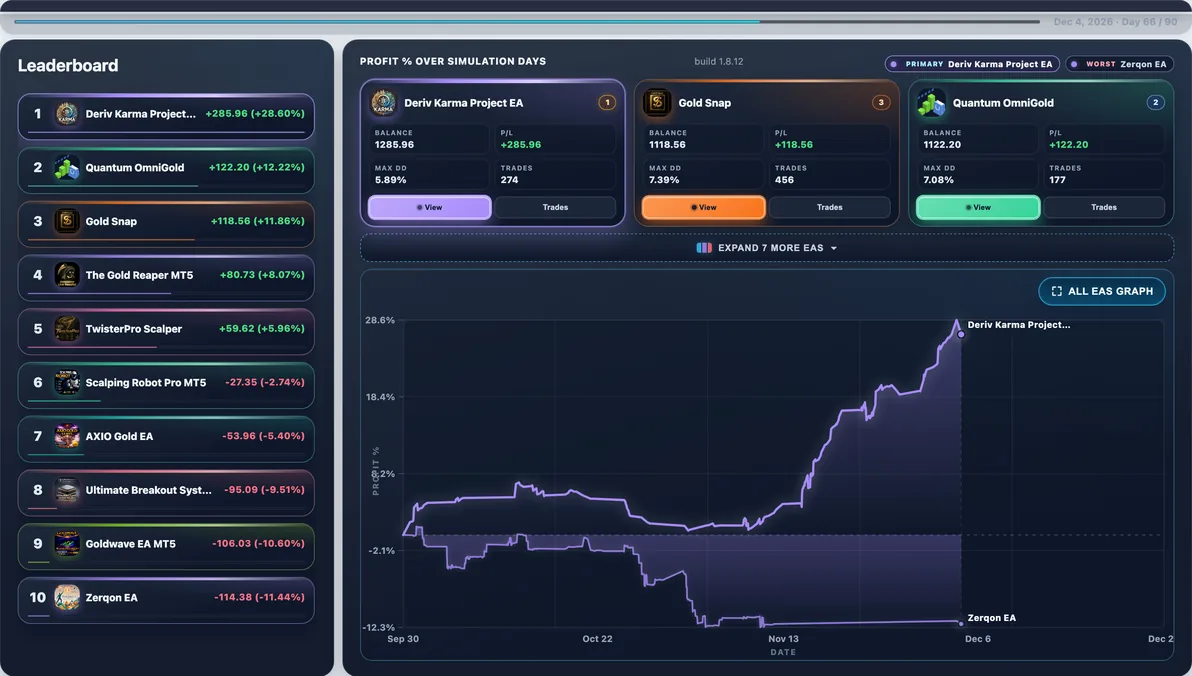Open the All EAs Graph
1192x676 pixels.
pos(1102,291)
